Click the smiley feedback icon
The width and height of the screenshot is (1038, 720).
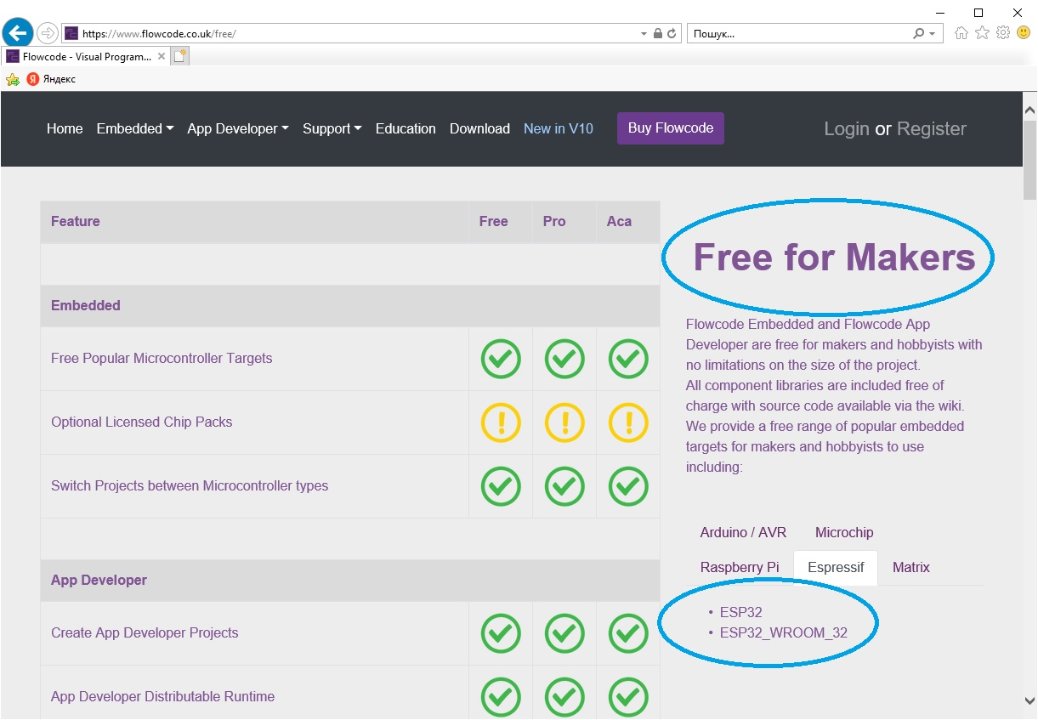1023,32
